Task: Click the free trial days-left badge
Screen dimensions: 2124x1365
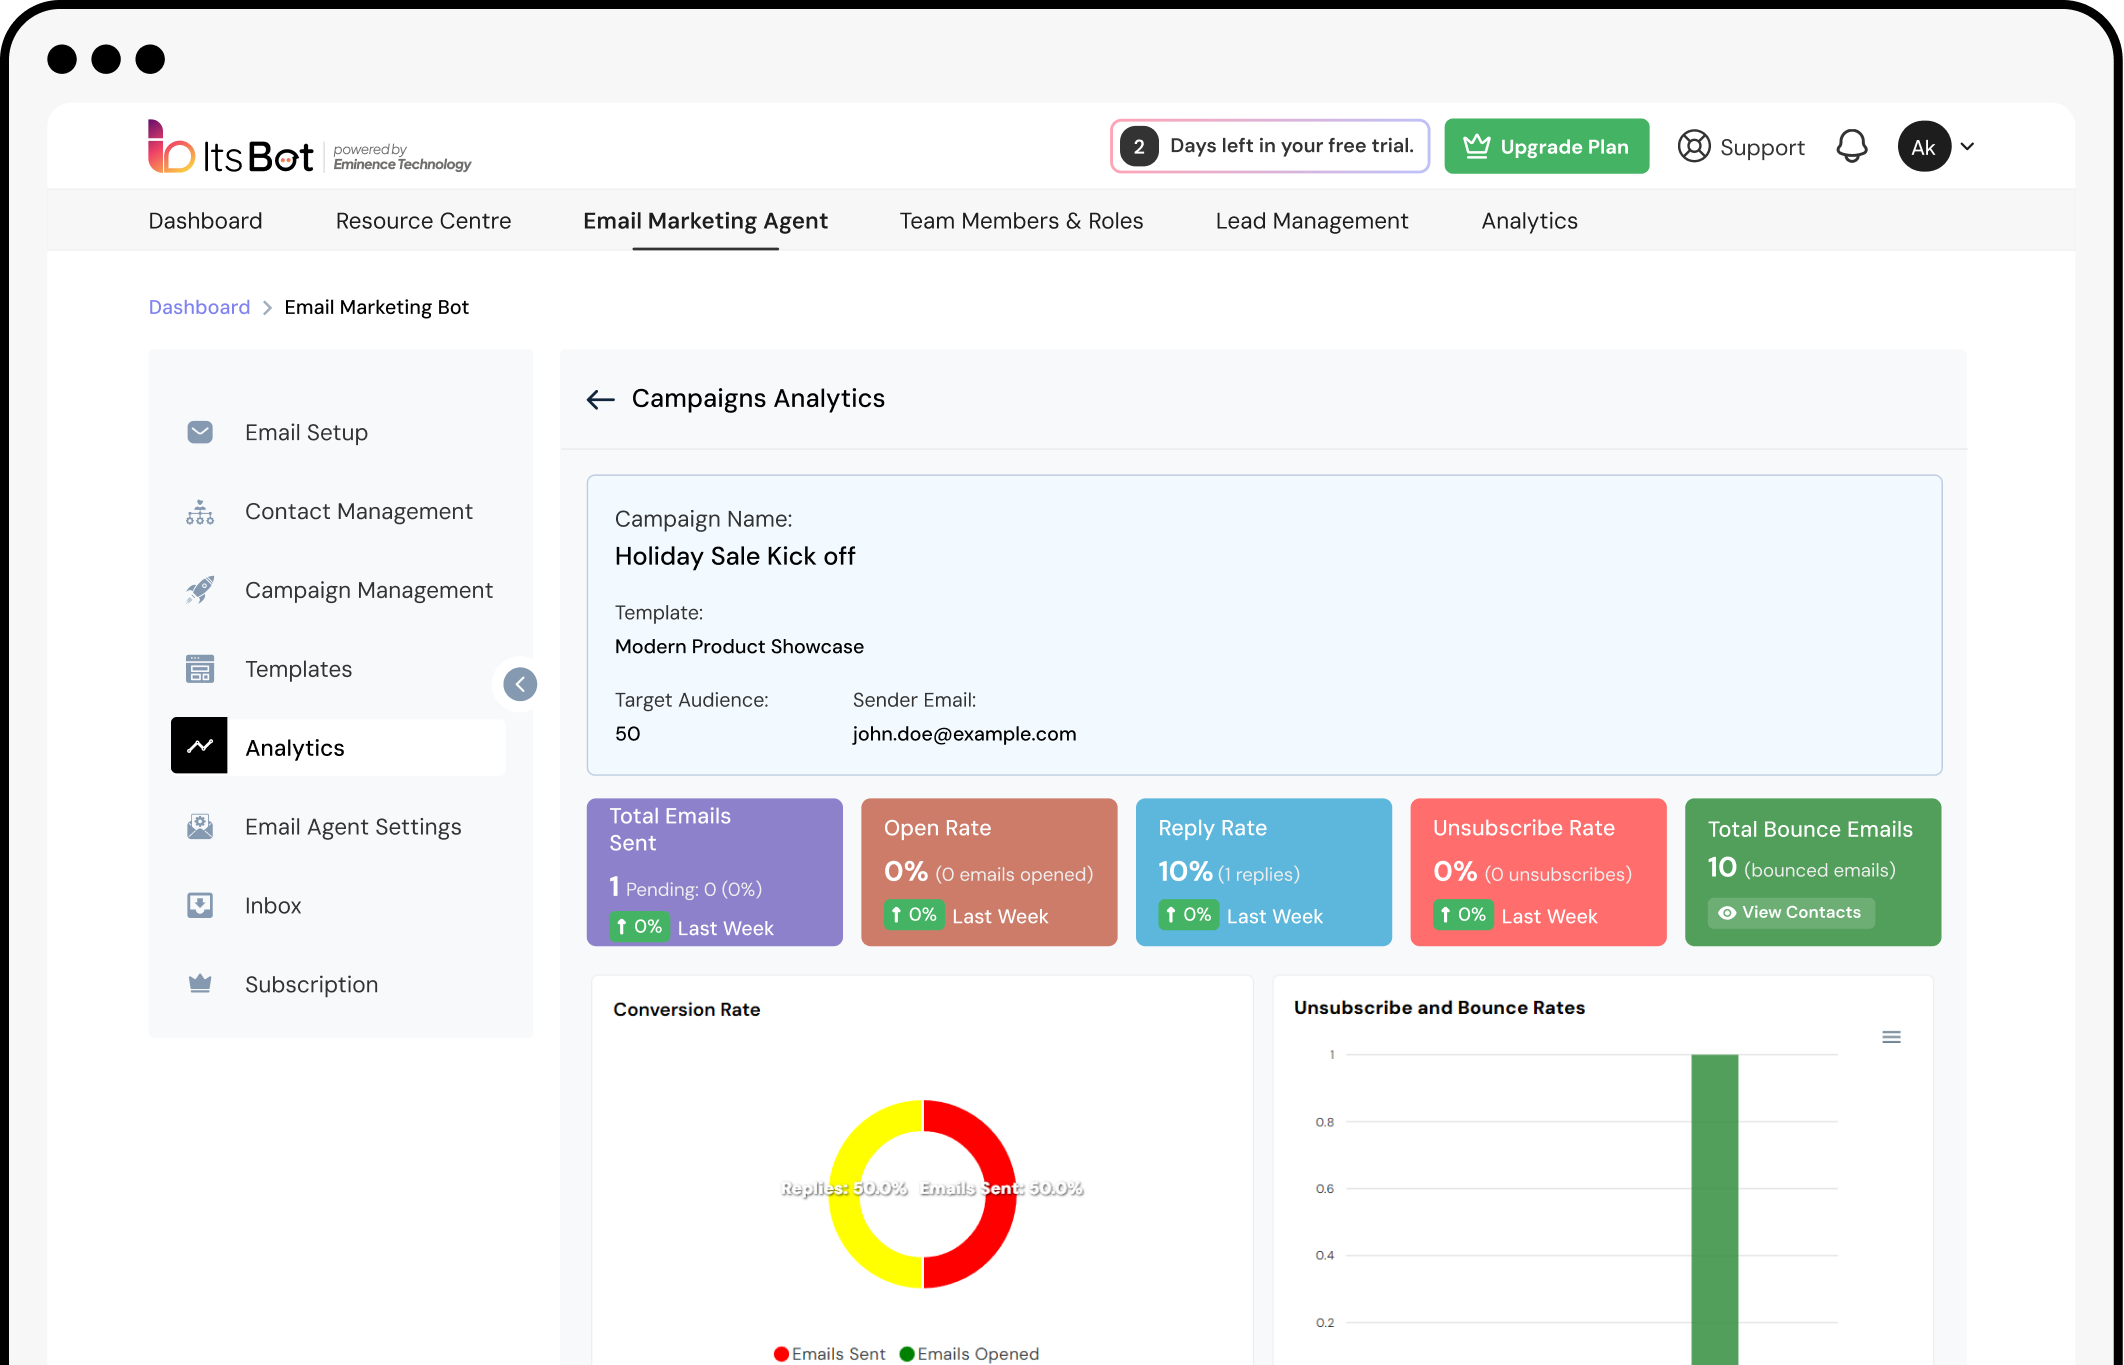Action: click(1269, 147)
